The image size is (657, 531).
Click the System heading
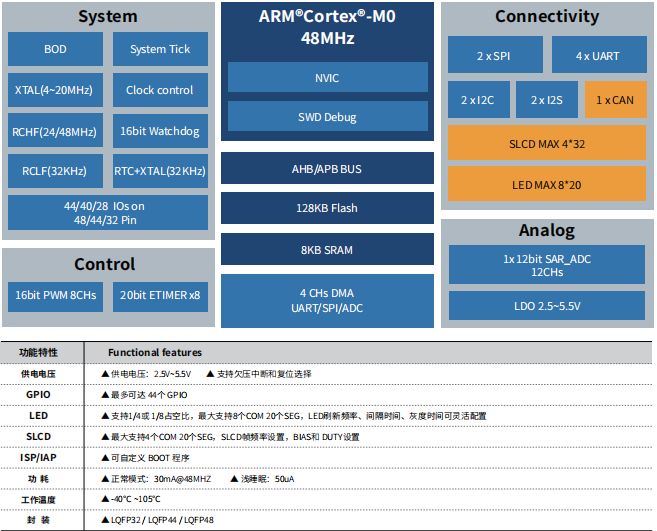(x=108, y=16)
